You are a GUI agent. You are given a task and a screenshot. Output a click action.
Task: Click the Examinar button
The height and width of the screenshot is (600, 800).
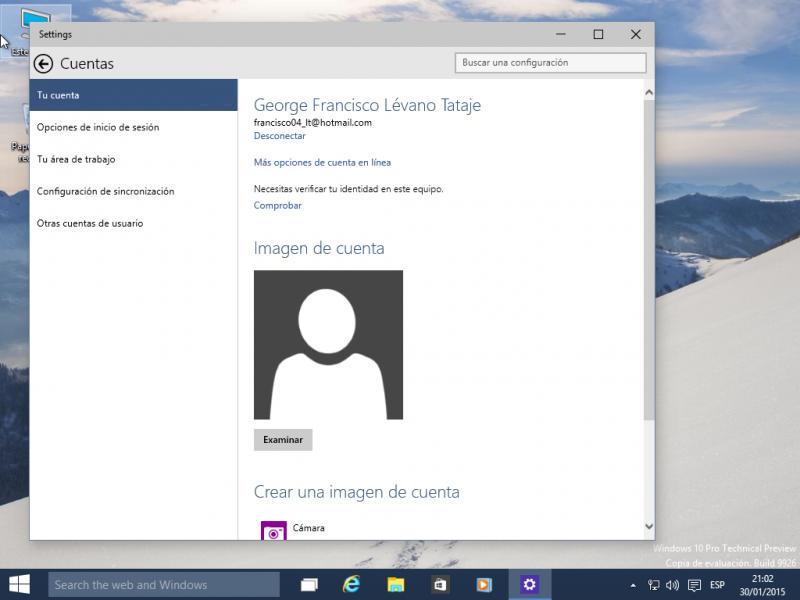(283, 440)
